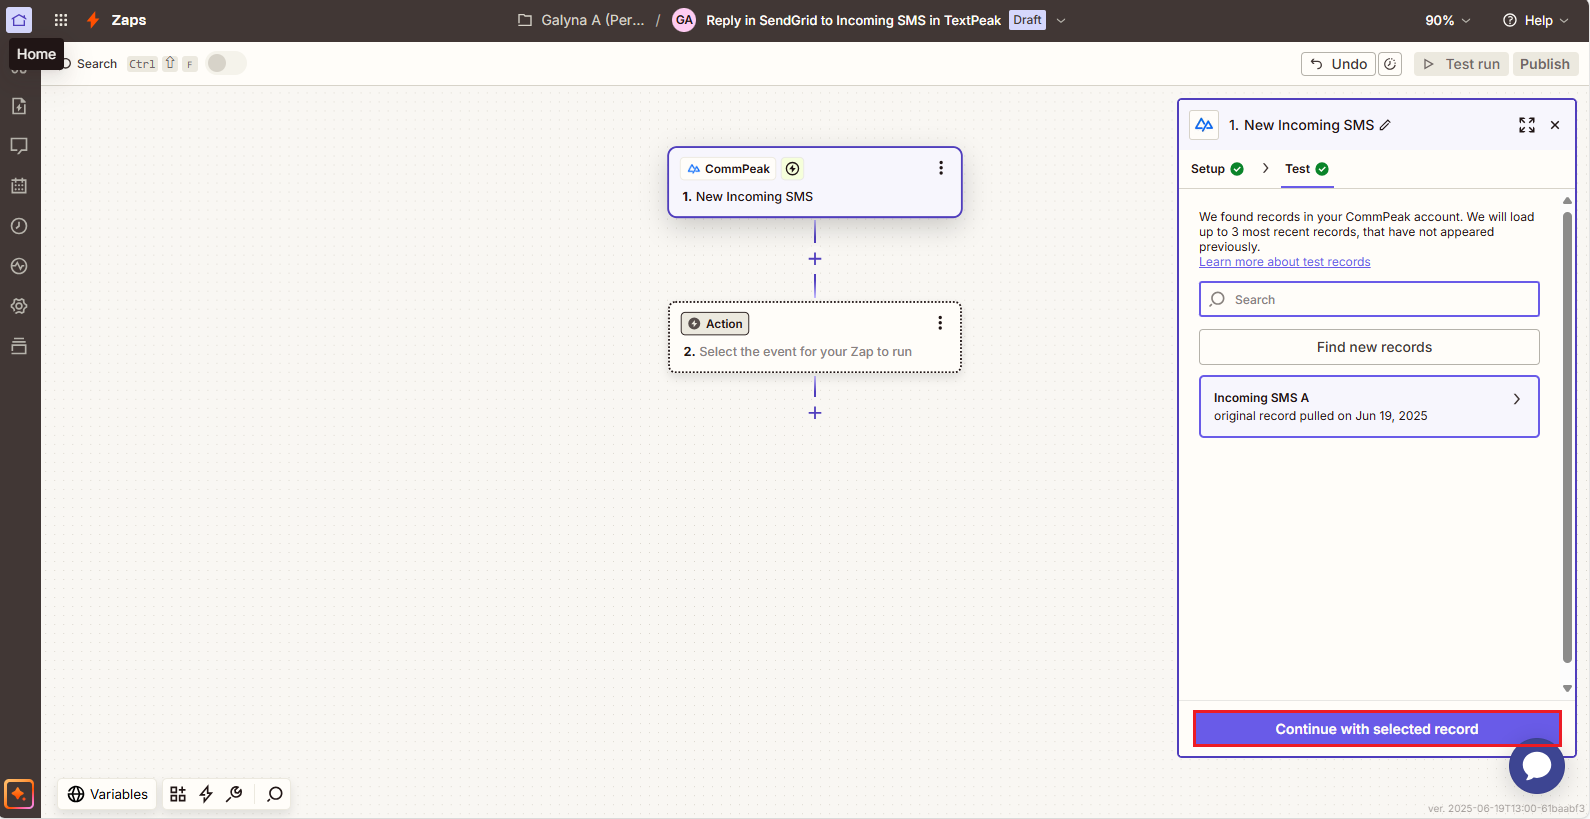Launch the AI copilot sparkle button
This screenshot has height=819, width=1590.
tap(19, 794)
